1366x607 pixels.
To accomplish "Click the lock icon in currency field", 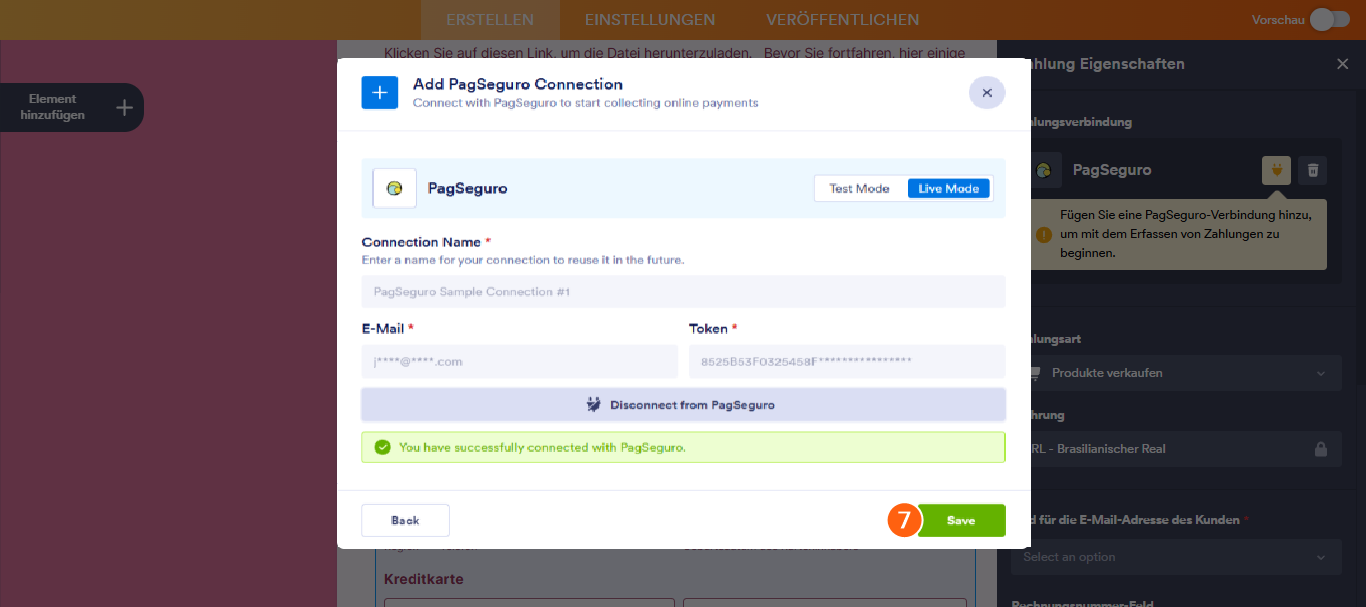I will (1320, 449).
